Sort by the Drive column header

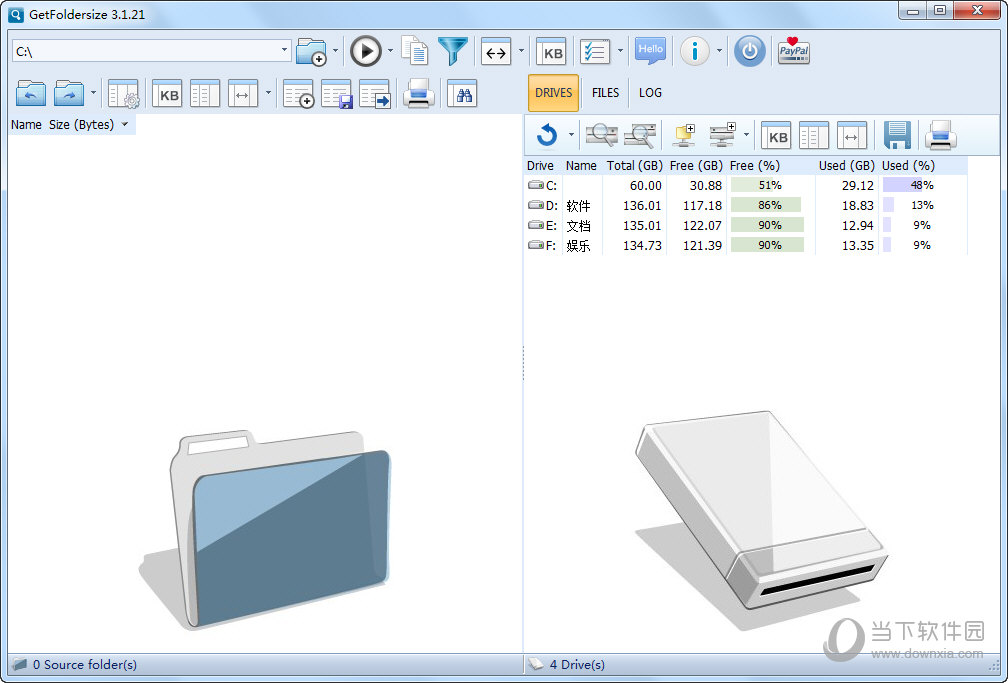tap(540, 166)
